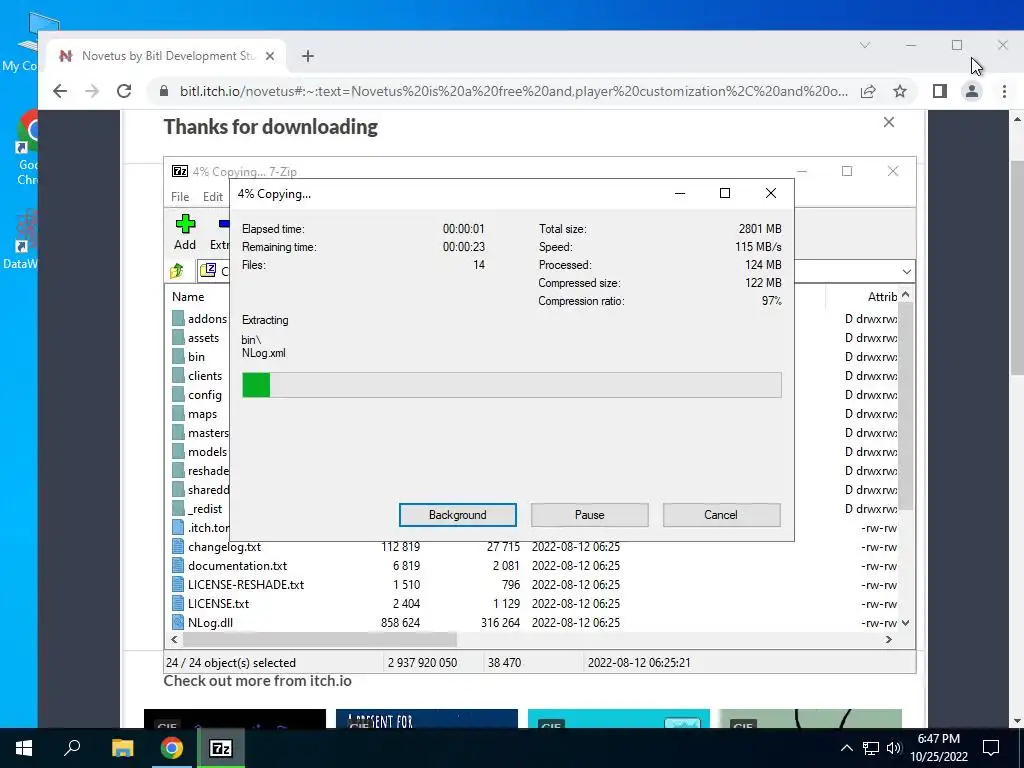The image size is (1024, 768).
Task: Select the maps folder icon
Action: click(178, 413)
